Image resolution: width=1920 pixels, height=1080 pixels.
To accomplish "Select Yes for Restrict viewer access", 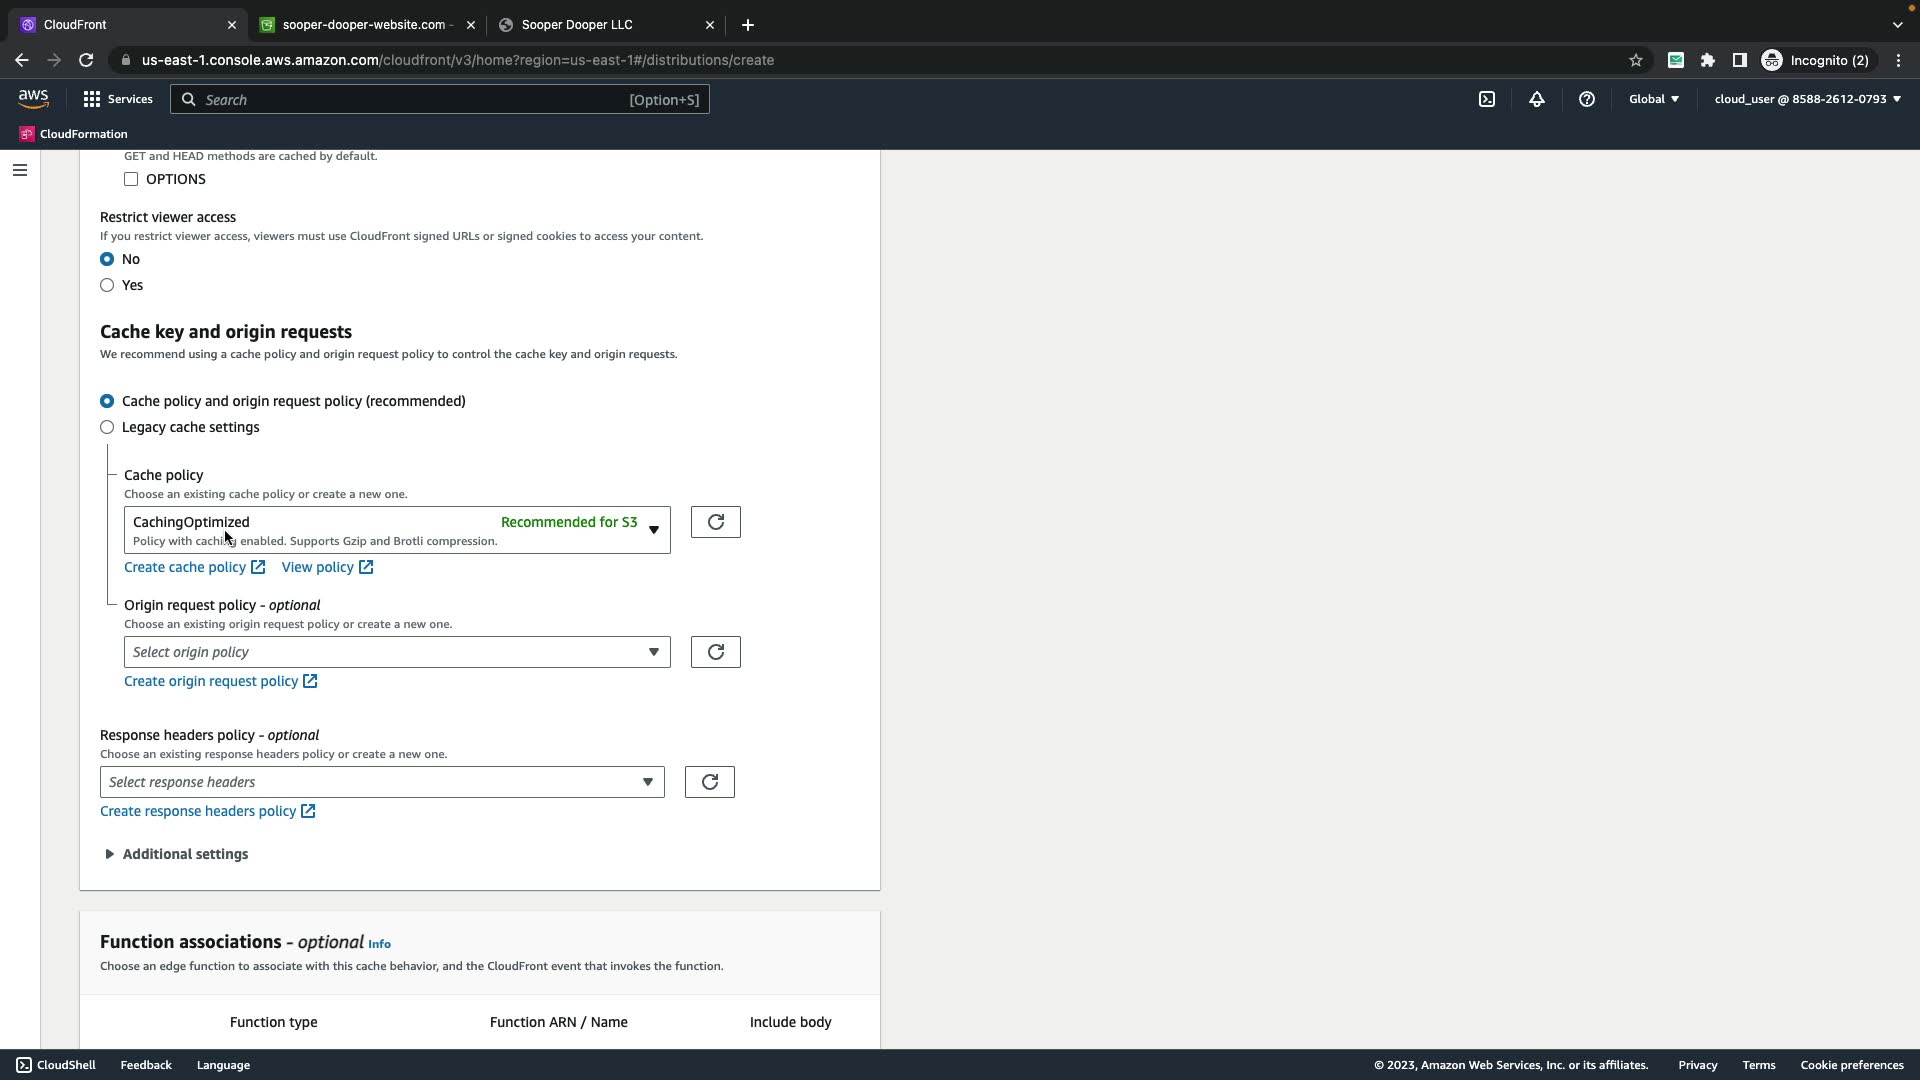I will tap(107, 285).
